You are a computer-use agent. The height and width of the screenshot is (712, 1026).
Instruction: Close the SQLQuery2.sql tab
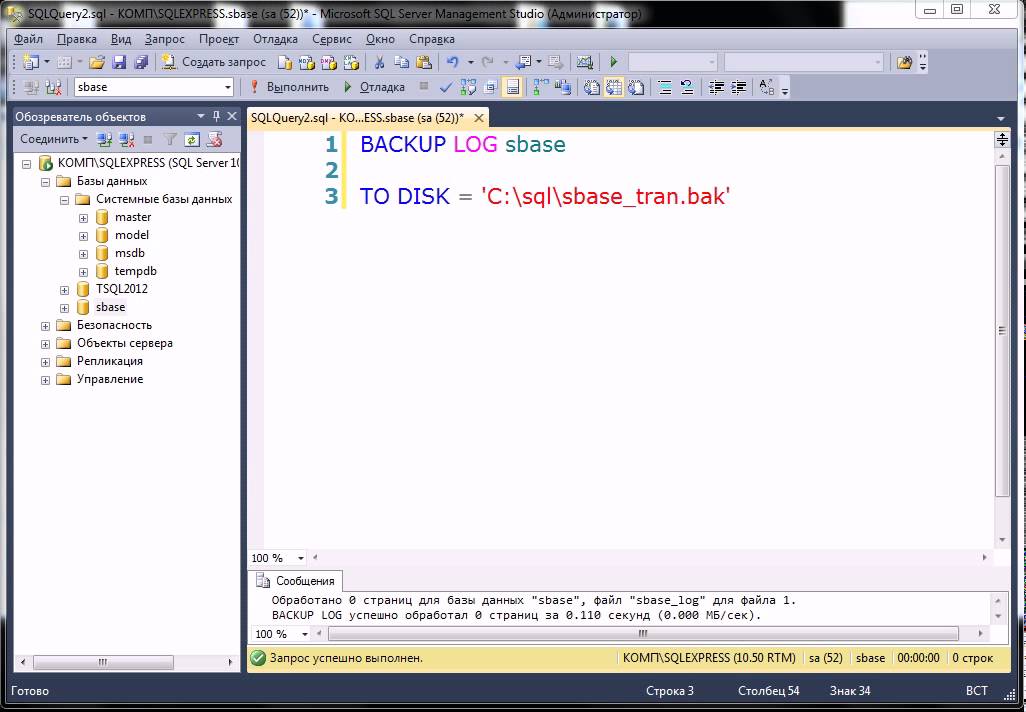[x=479, y=118]
